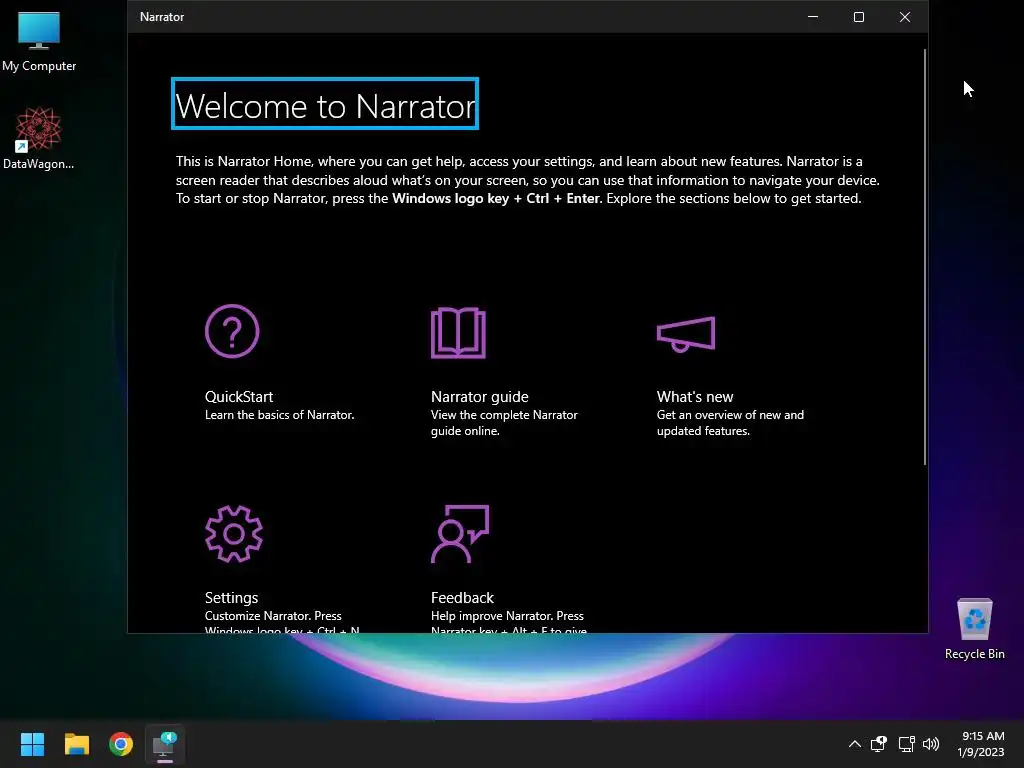Select the My Computer desktop icon
The image size is (1024, 768).
39,42
